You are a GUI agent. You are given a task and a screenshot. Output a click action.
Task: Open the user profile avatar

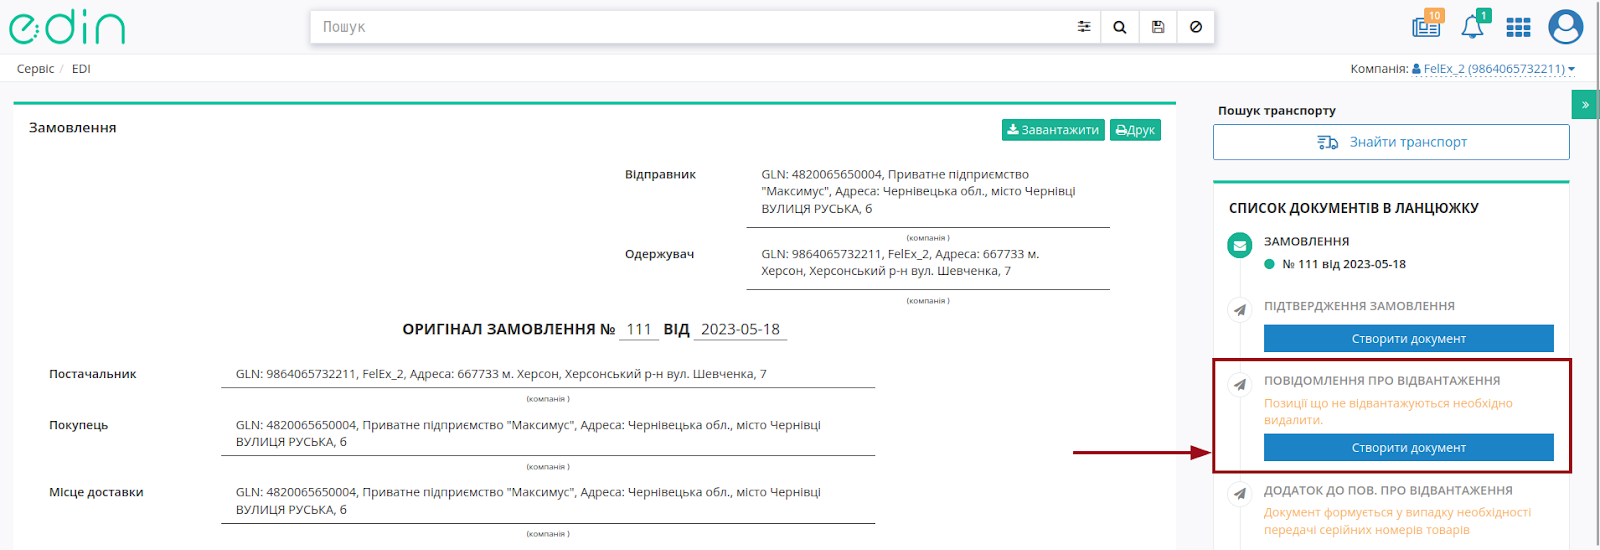point(1565,27)
